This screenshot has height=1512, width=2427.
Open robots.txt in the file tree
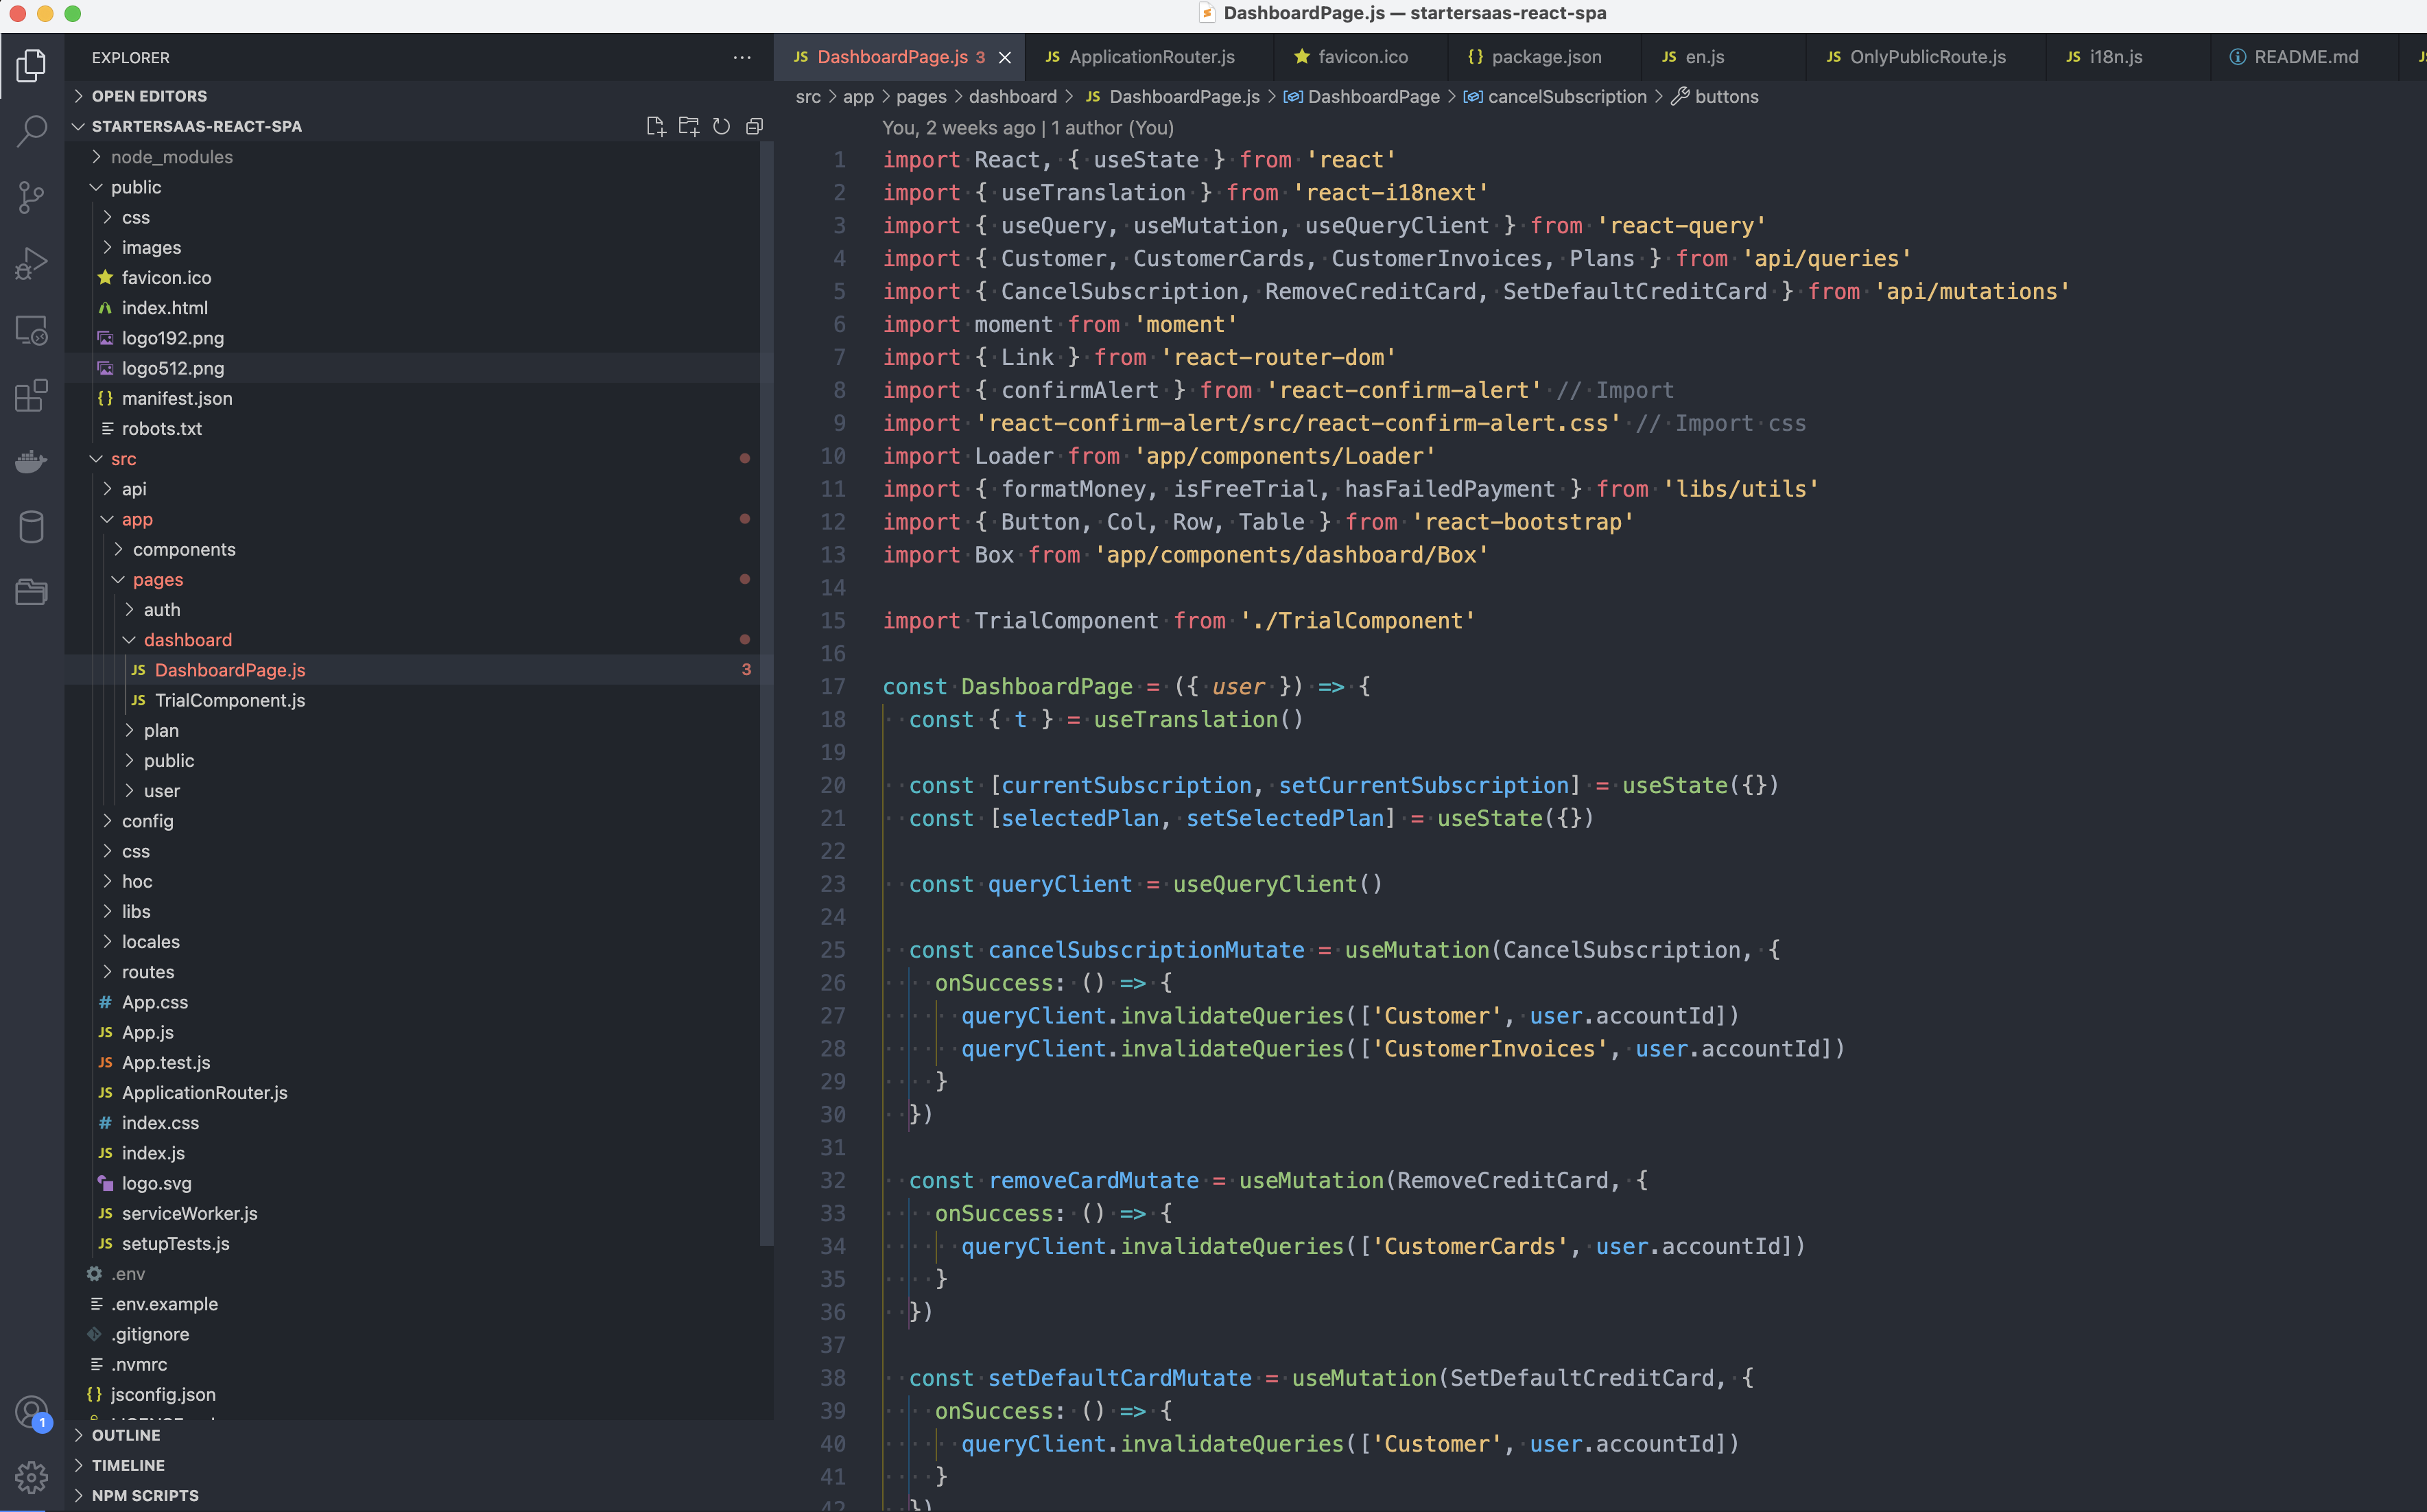(x=412, y=428)
